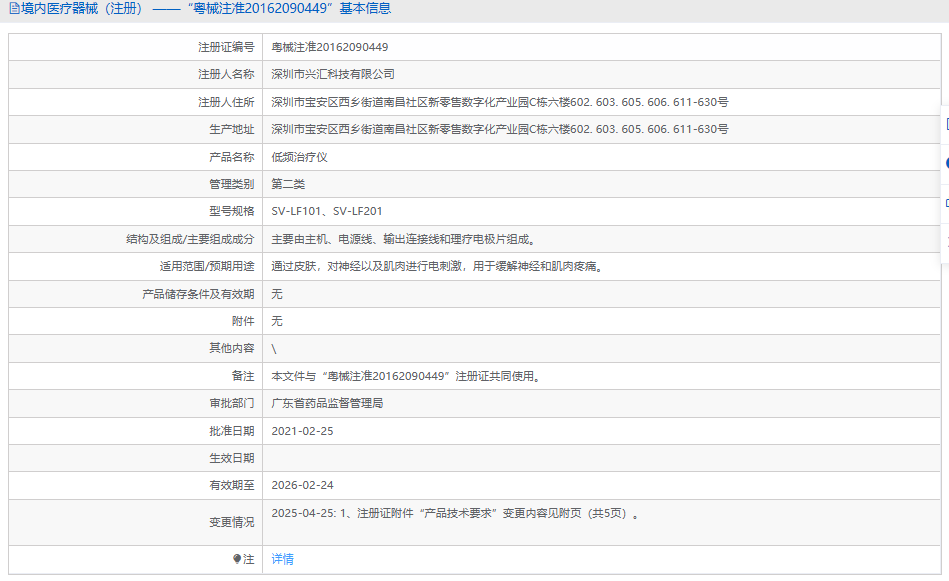
Task: Click the address value in the 注册人住所 row
Action: [x=499, y=102]
